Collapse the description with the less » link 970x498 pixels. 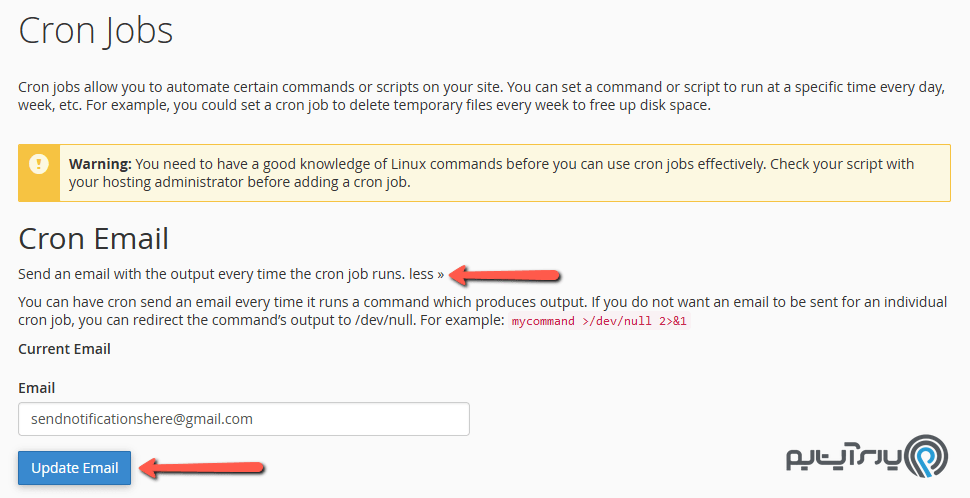(426, 273)
